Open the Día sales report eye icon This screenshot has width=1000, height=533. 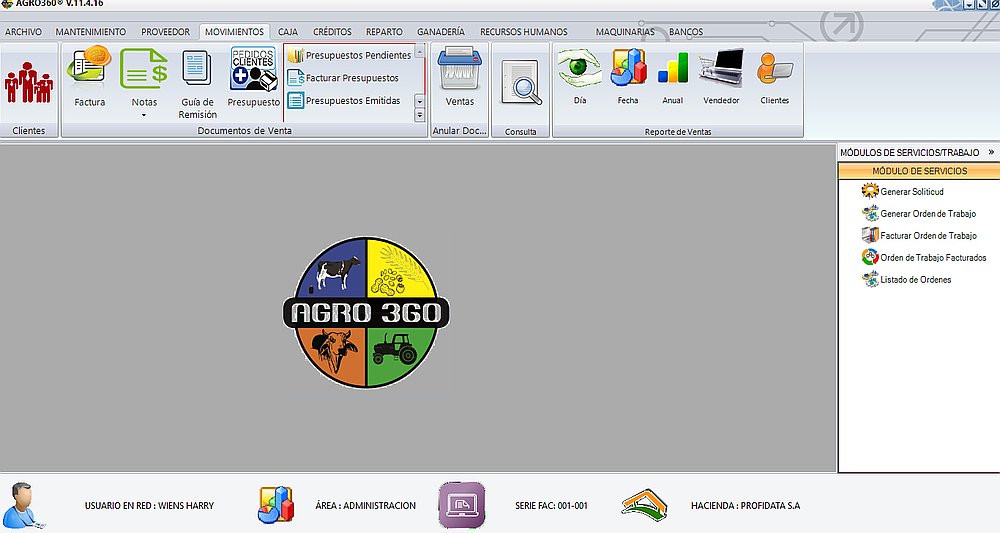[579, 68]
